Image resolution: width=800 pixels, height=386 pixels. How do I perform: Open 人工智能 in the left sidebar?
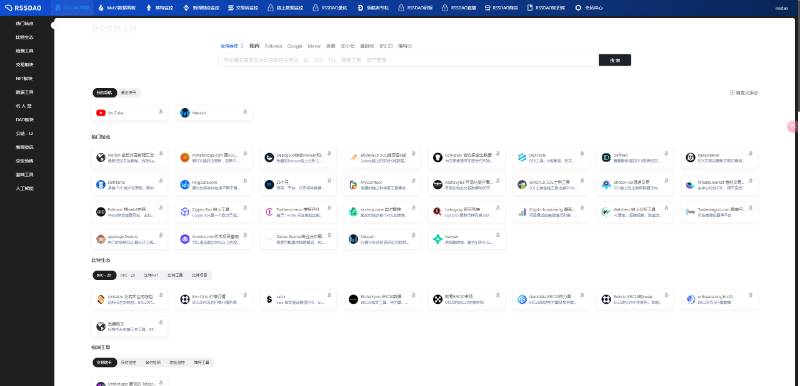pos(24,188)
